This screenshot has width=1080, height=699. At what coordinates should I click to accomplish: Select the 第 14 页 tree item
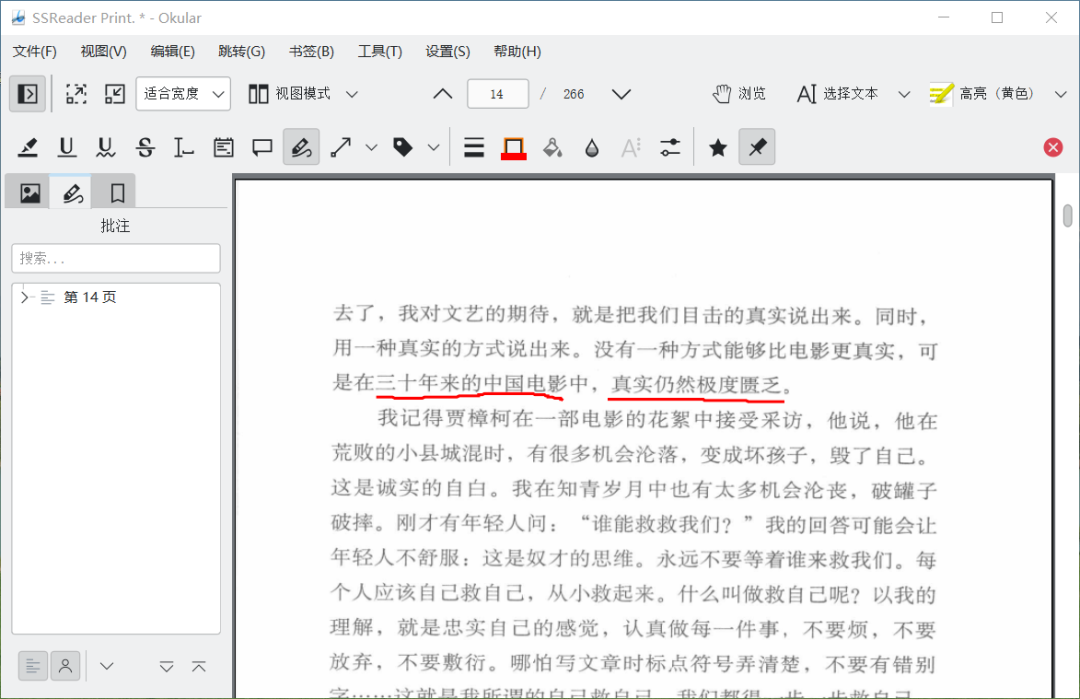pos(90,298)
